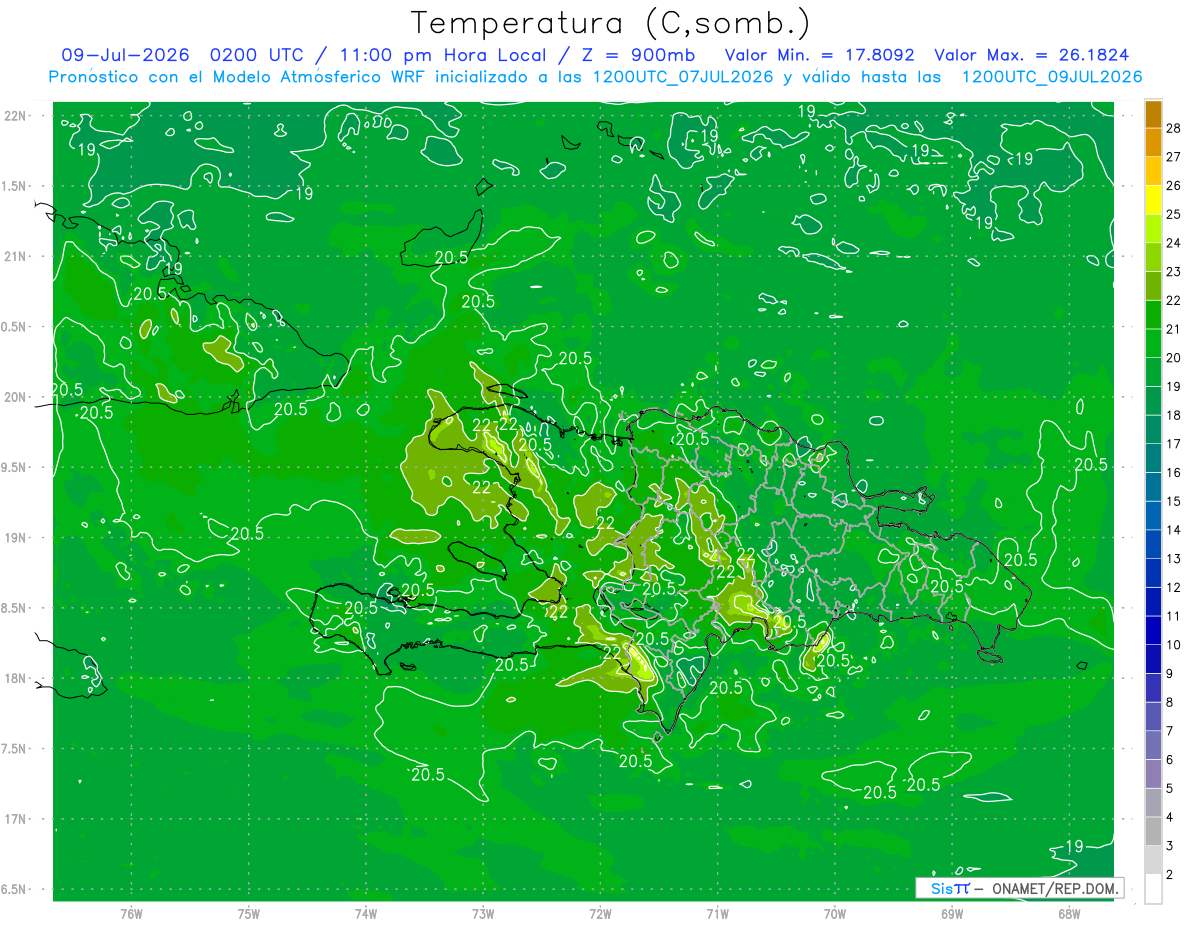Click the dark blue swatch between 10 and 11

pos(1153,631)
